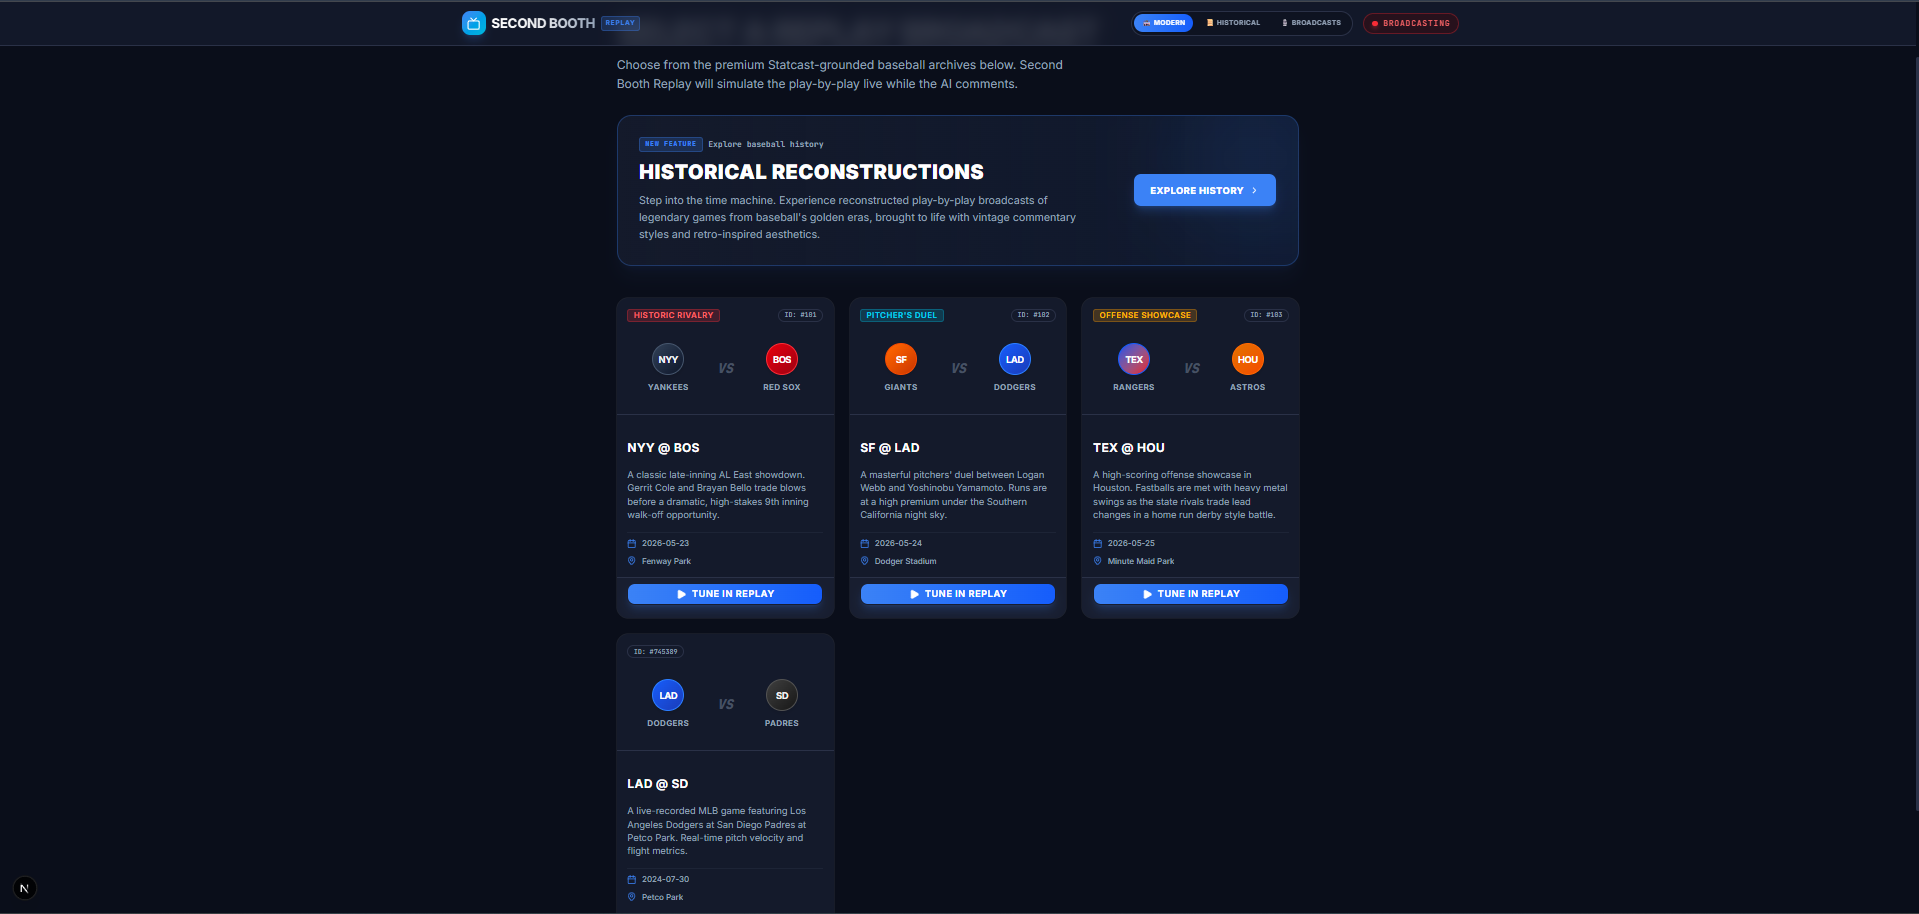Click the SF @ LAD card title
The height and width of the screenshot is (914, 1919).
pos(890,448)
